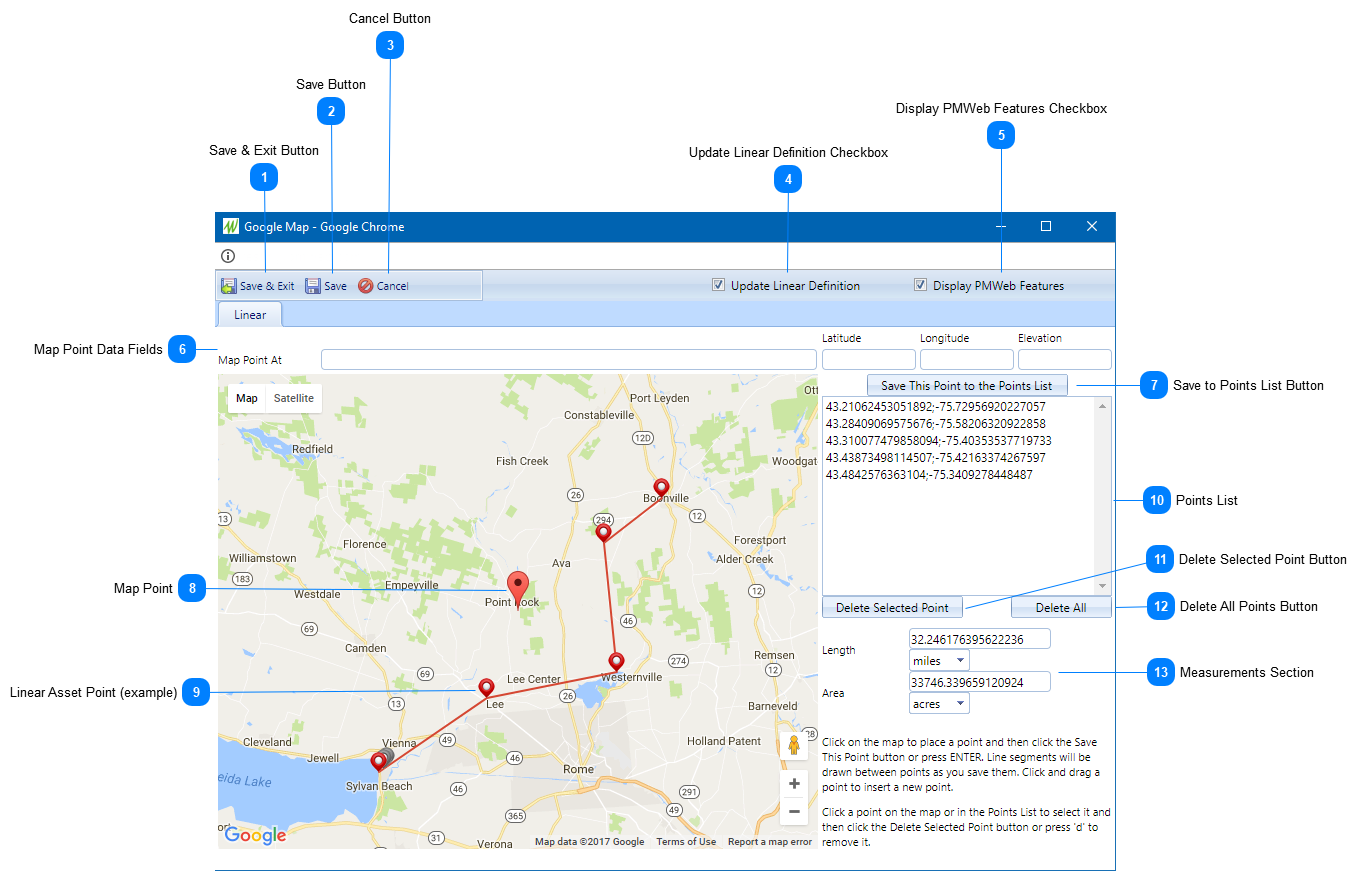The height and width of the screenshot is (874, 1357).
Task: Click the Latitude input field
Action: pyautogui.click(x=868, y=360)
